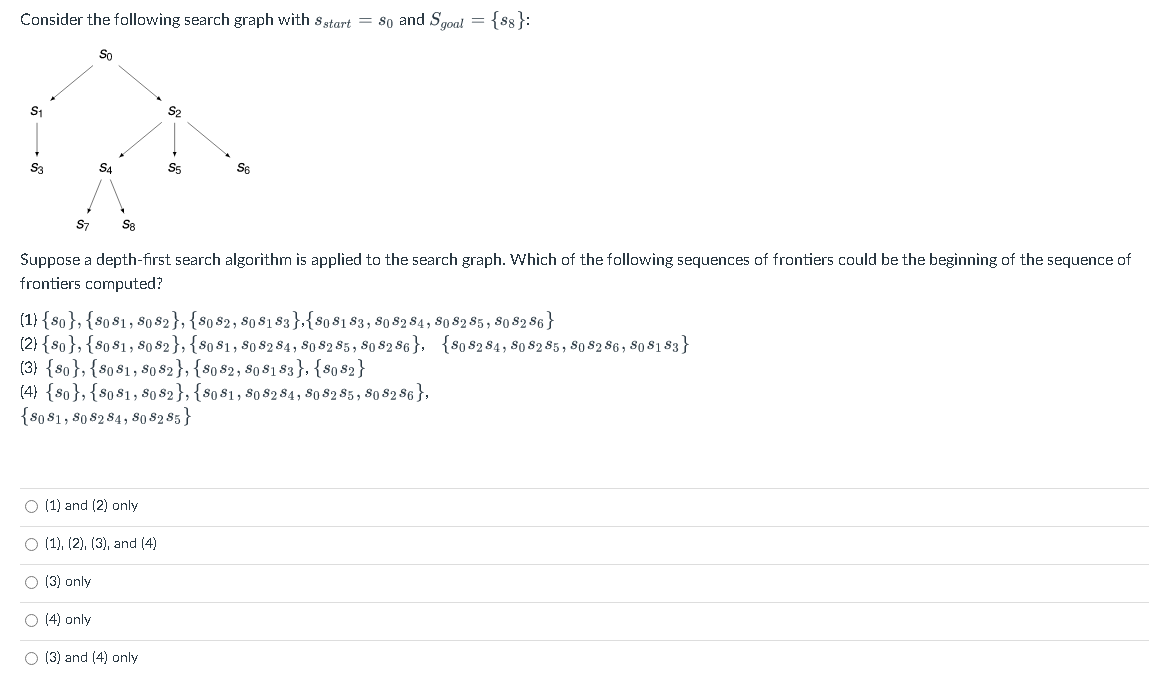The height and width of the screenshot is (685, 1149).
Task: Select the radio button for "(3) and (4) only"
Action: (x=29, y=657)
